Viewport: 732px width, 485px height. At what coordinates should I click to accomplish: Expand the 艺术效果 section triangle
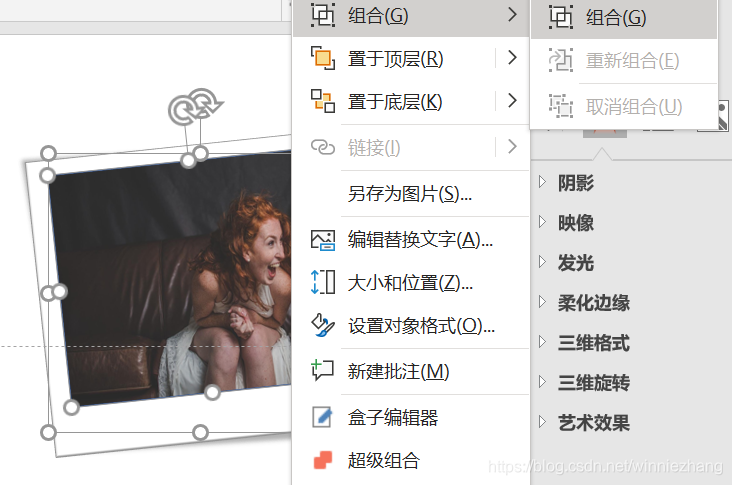click(x=542, y=422)
